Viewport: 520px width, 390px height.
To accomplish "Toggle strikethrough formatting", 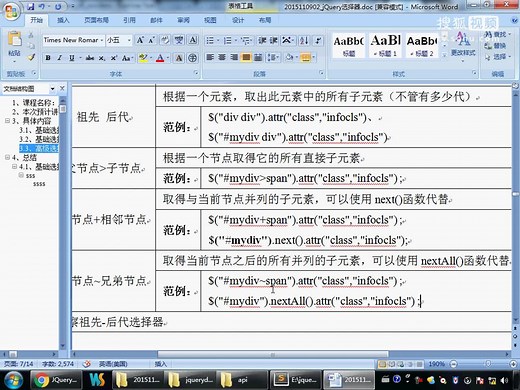I will [90, 58].
